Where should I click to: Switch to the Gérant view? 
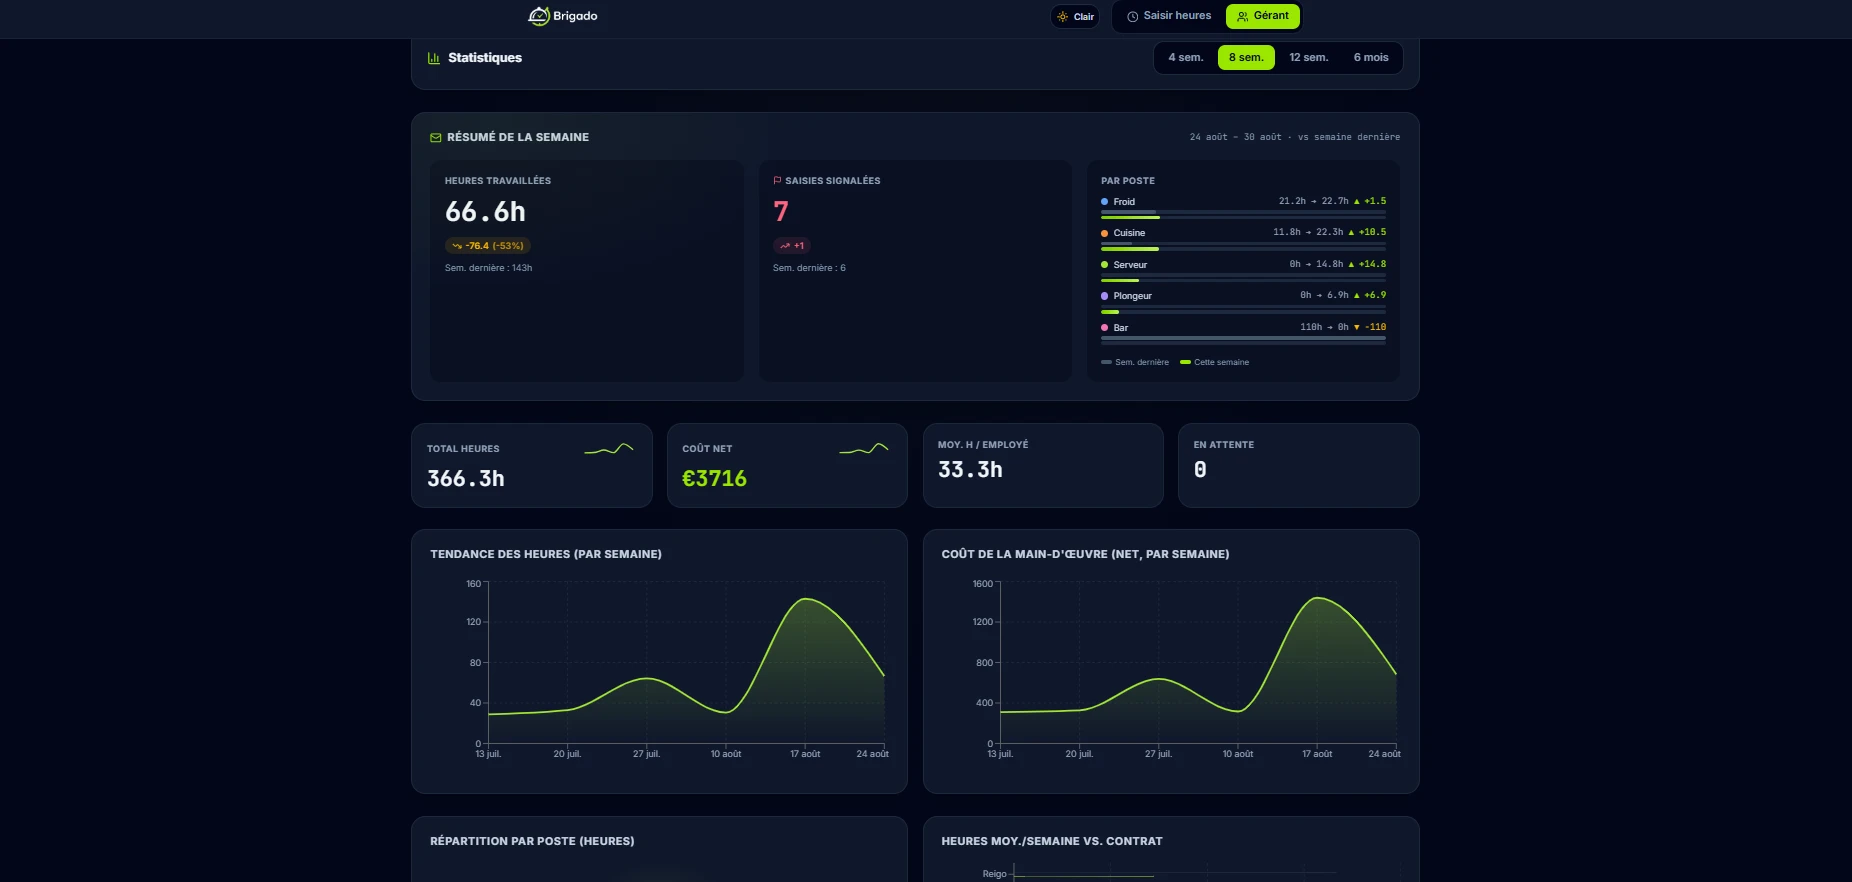(x=1262, y=16)
